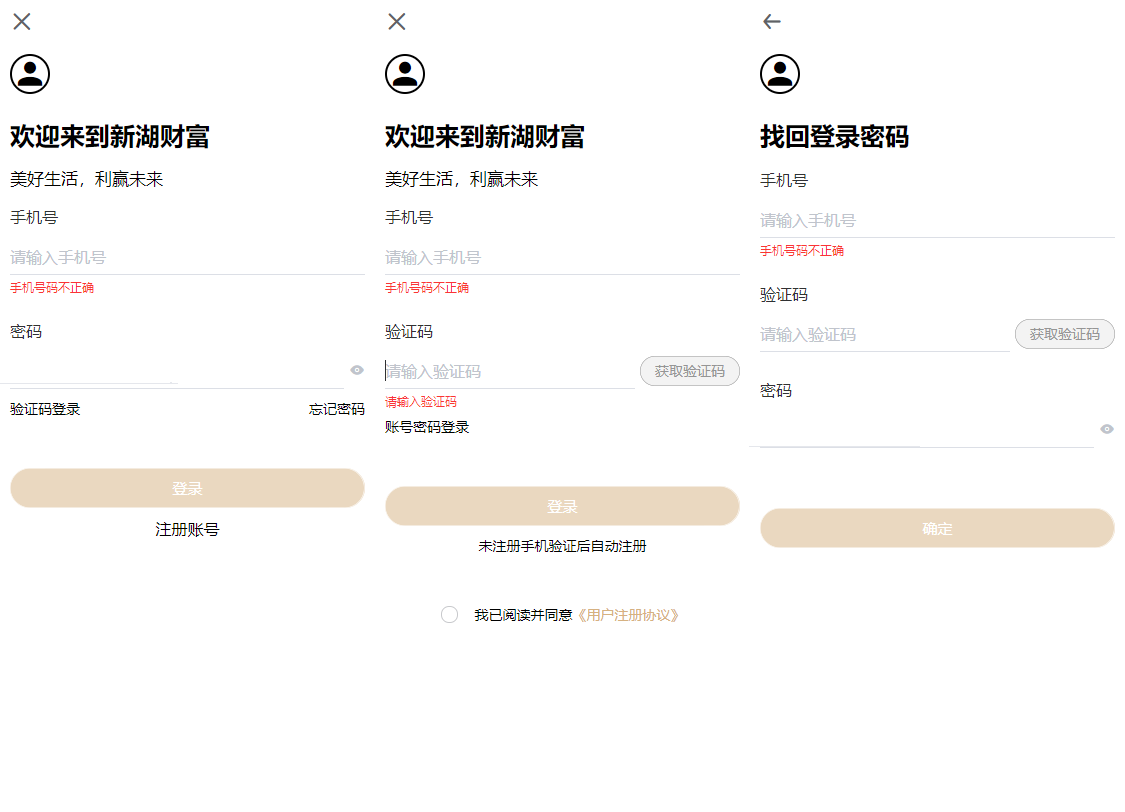The height and width of the screenshot is (812, 1125).
Task: Close the verification code login screen with X
Action: pos(397,22)
